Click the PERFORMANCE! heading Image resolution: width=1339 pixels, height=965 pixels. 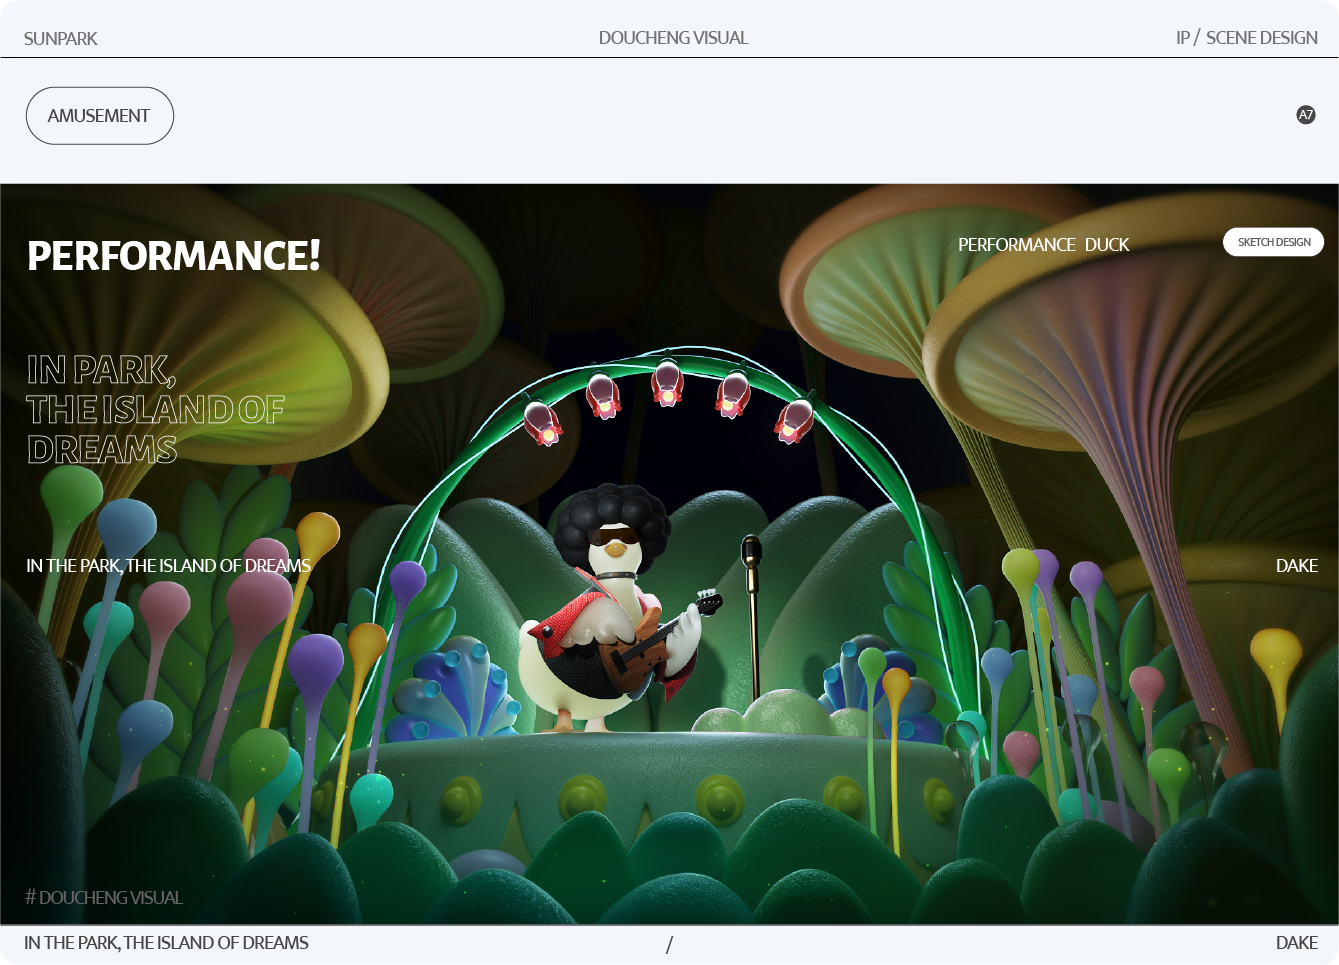pos(174,256)
